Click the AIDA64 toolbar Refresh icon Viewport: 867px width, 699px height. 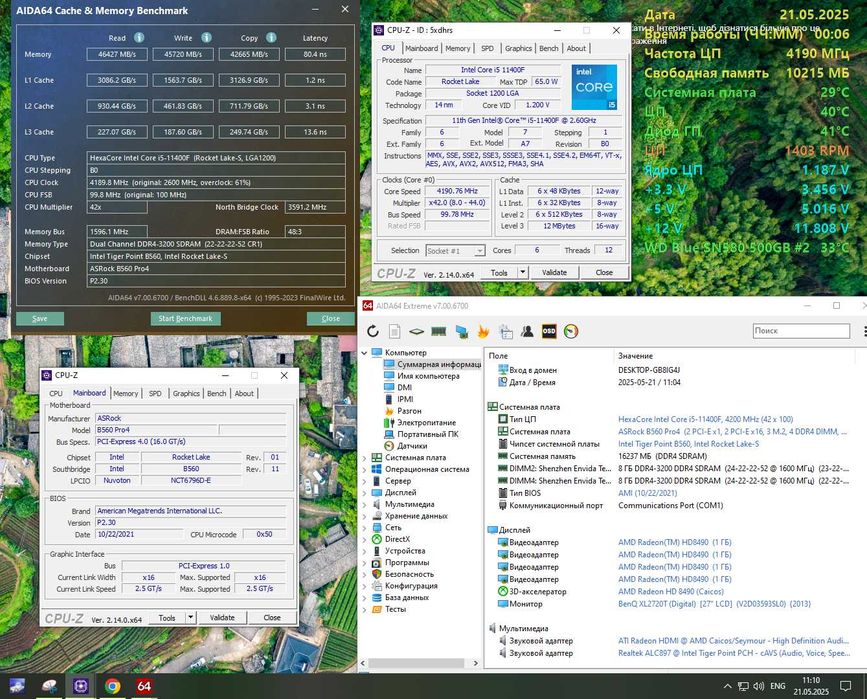373,331
